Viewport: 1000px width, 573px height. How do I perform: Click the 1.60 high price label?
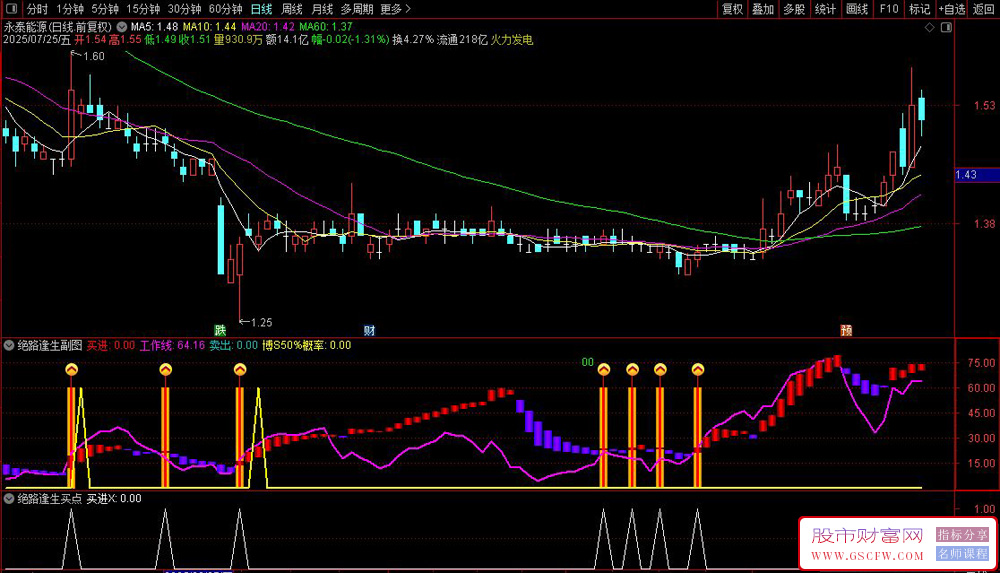pyautogui.click(x=93, y=56)
